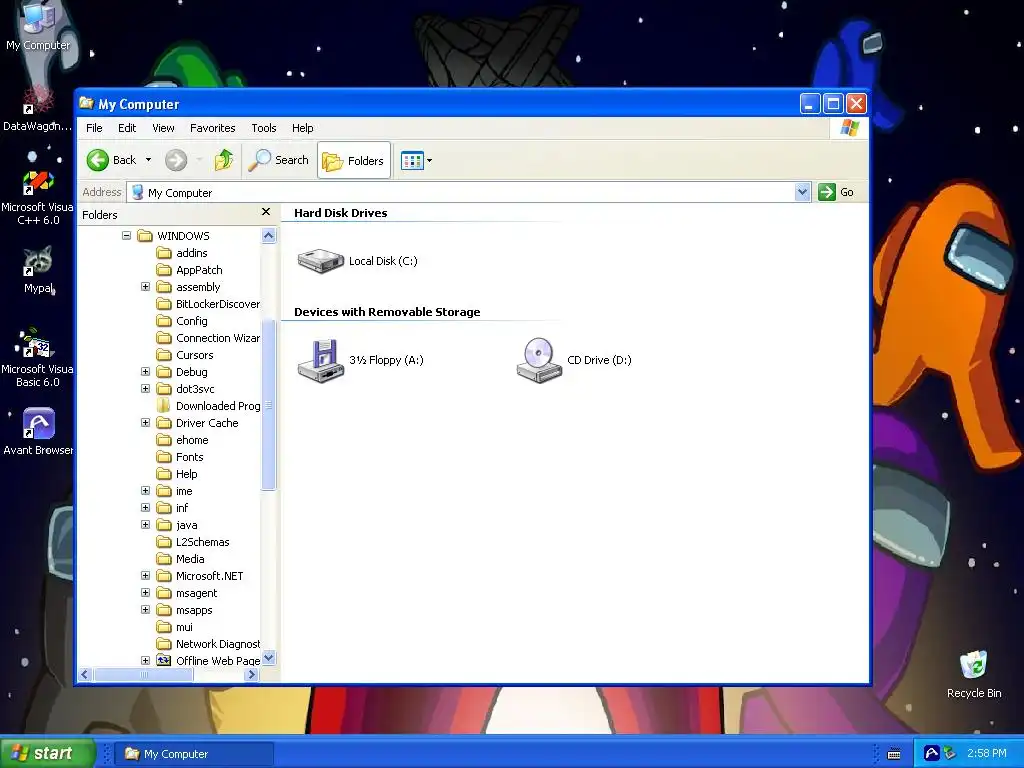Select the 3½ Floppy (A:) drive icon

(x=320, y=360)
